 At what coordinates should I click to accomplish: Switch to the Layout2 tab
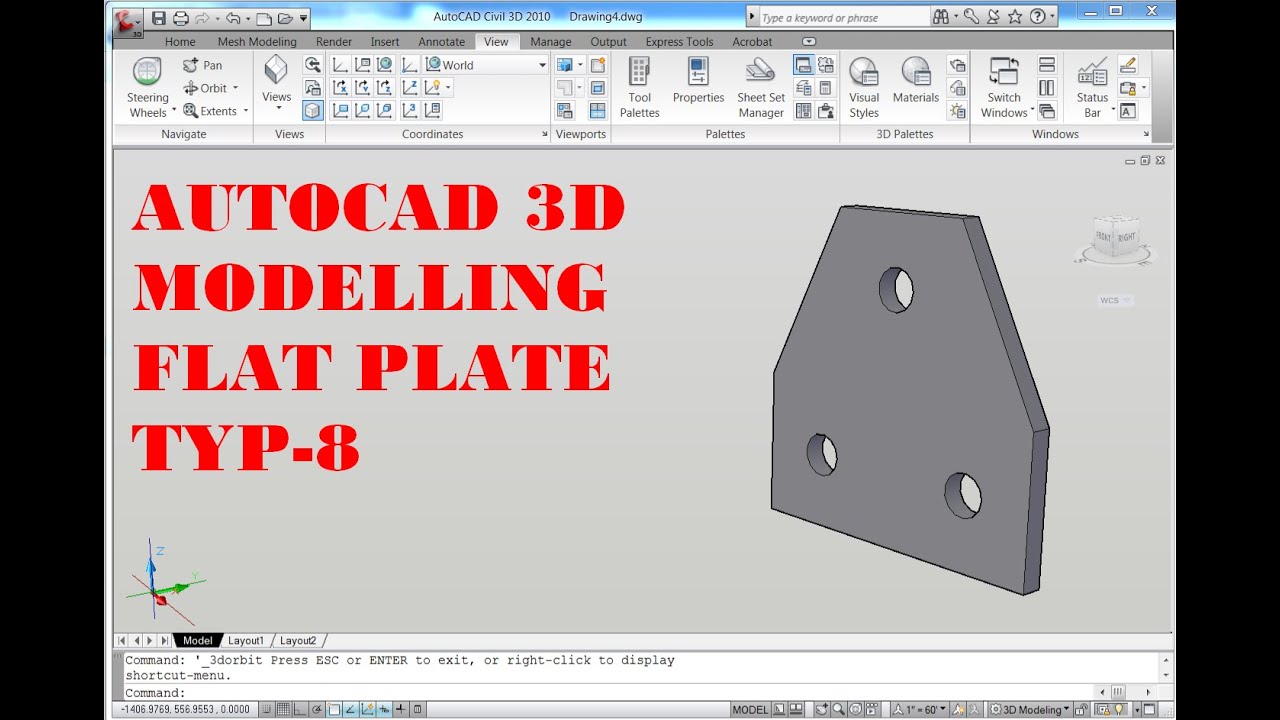coord(298,640)
